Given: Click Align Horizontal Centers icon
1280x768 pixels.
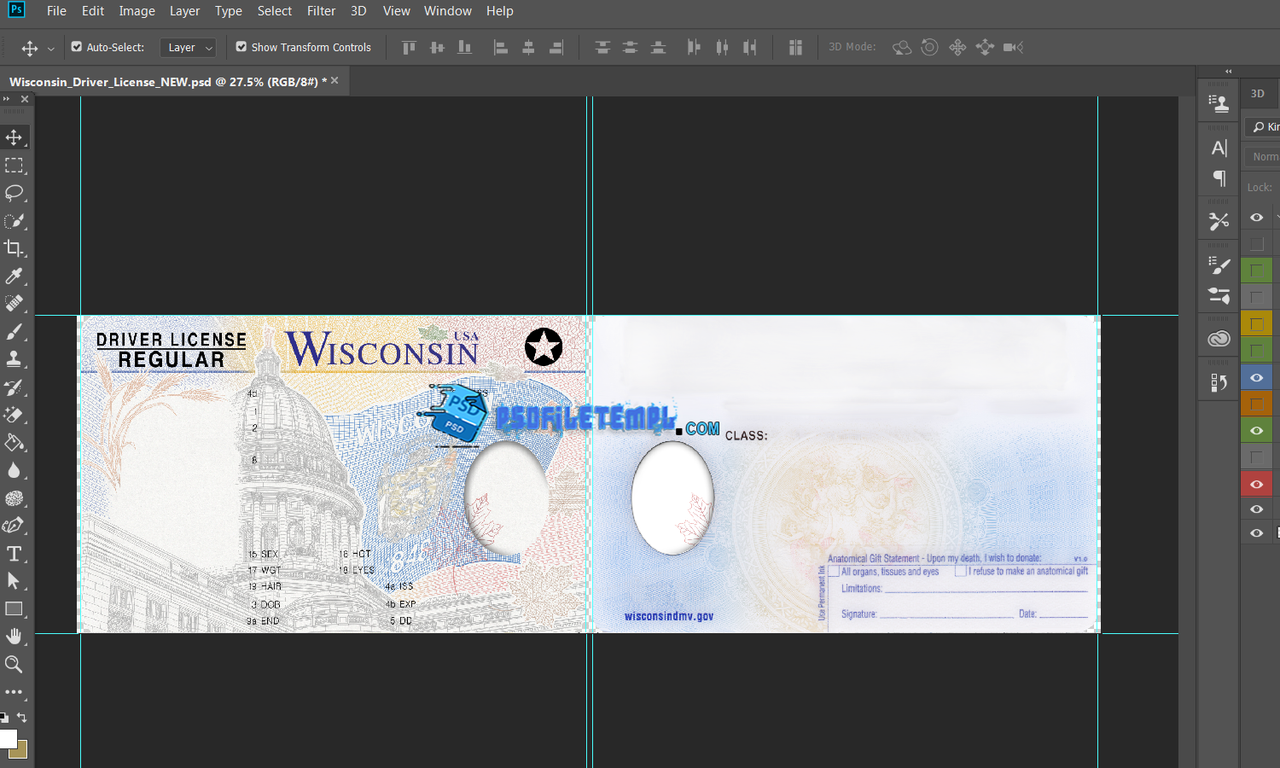Looking at the screenshot, I should [529, 47].
